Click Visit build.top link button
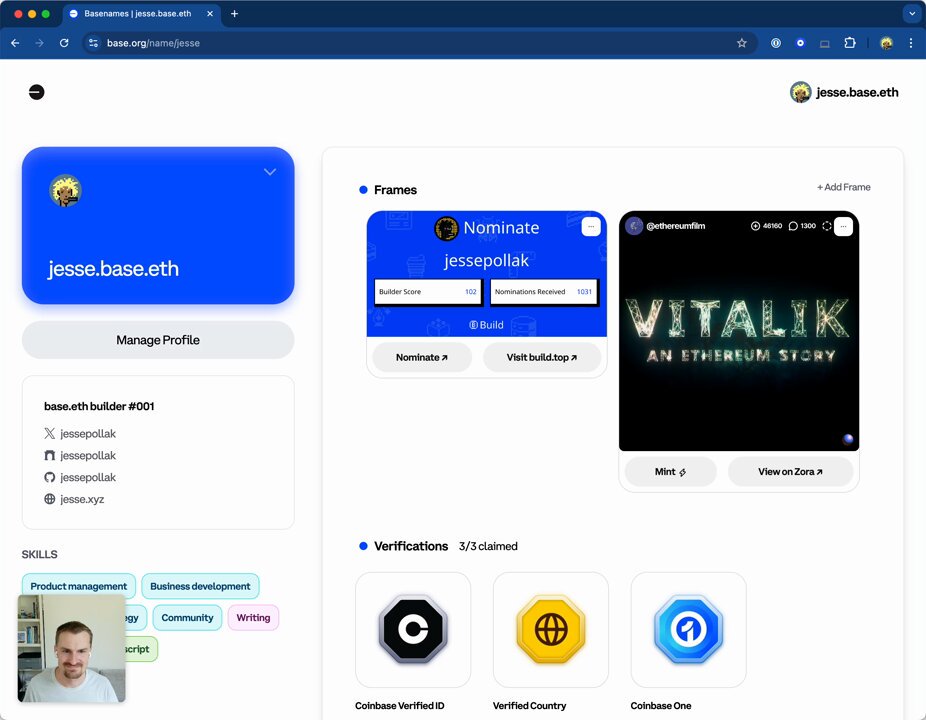Screen dimensions: 926x720 [542, 357]
